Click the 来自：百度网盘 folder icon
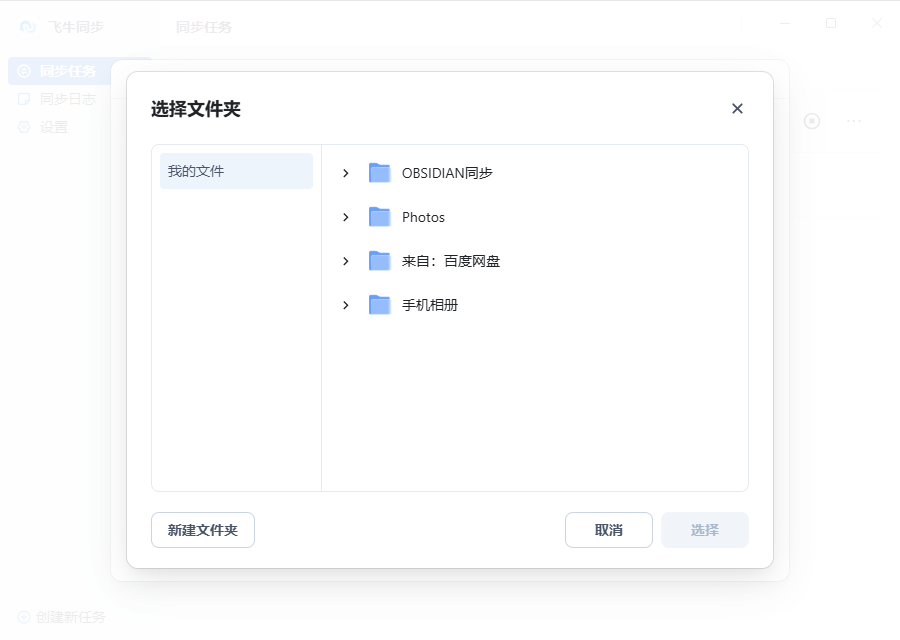Viewport: 900px width, 640px height. [x=379, y=261]
